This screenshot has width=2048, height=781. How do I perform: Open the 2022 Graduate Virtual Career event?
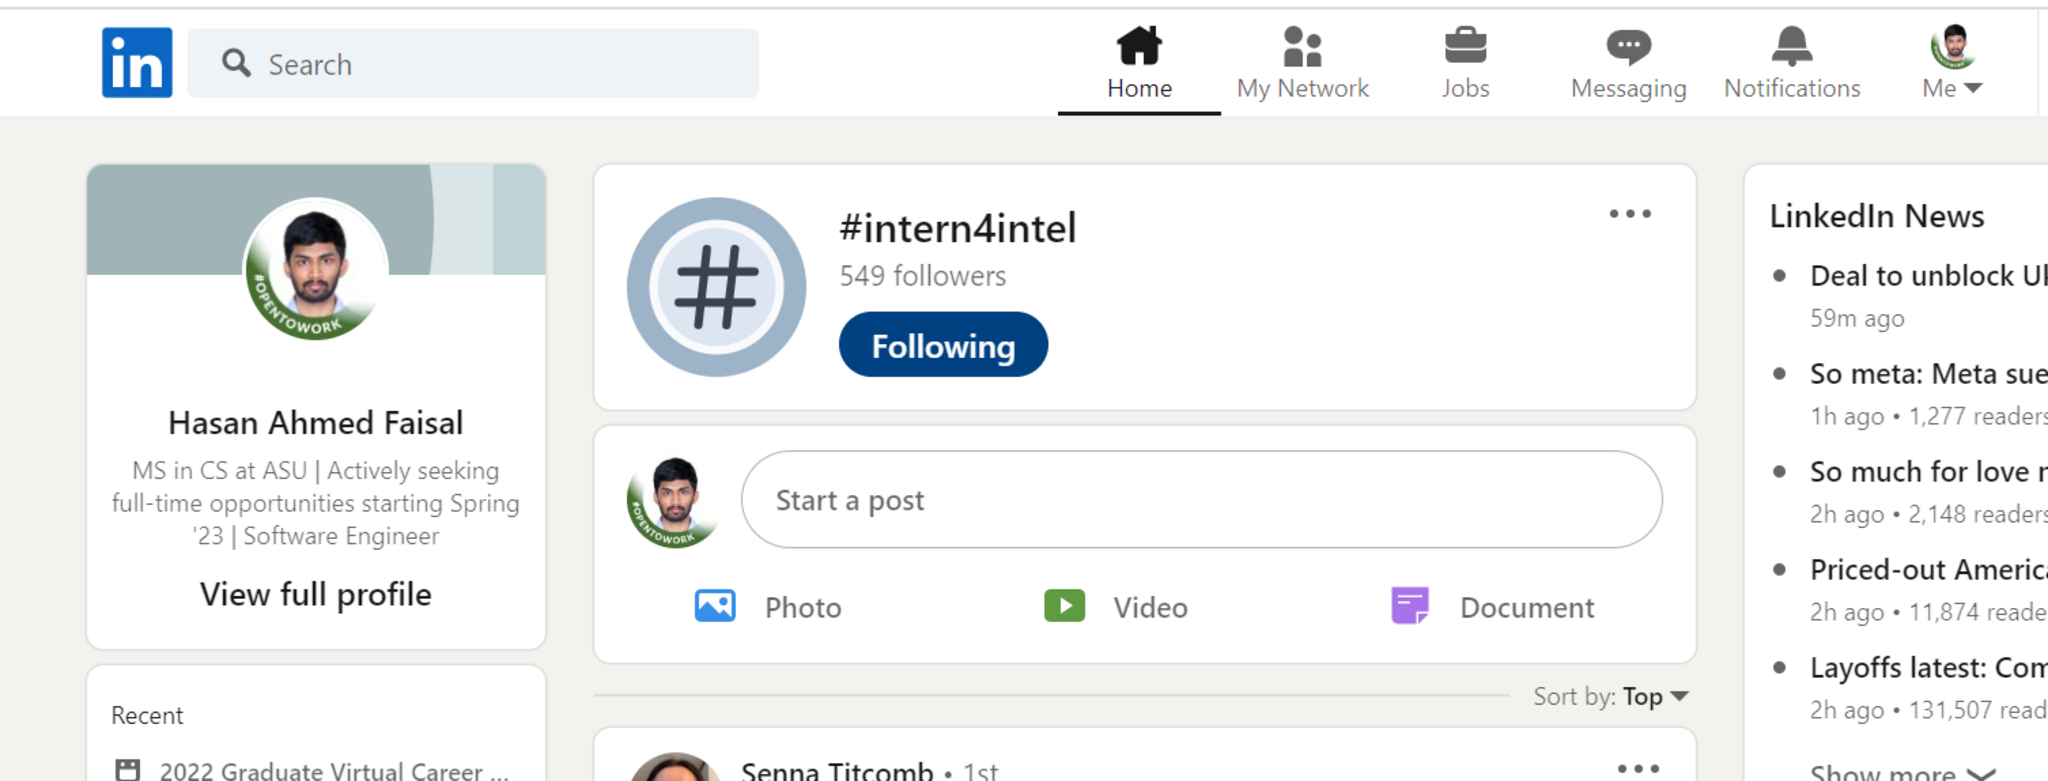(320, 771)
